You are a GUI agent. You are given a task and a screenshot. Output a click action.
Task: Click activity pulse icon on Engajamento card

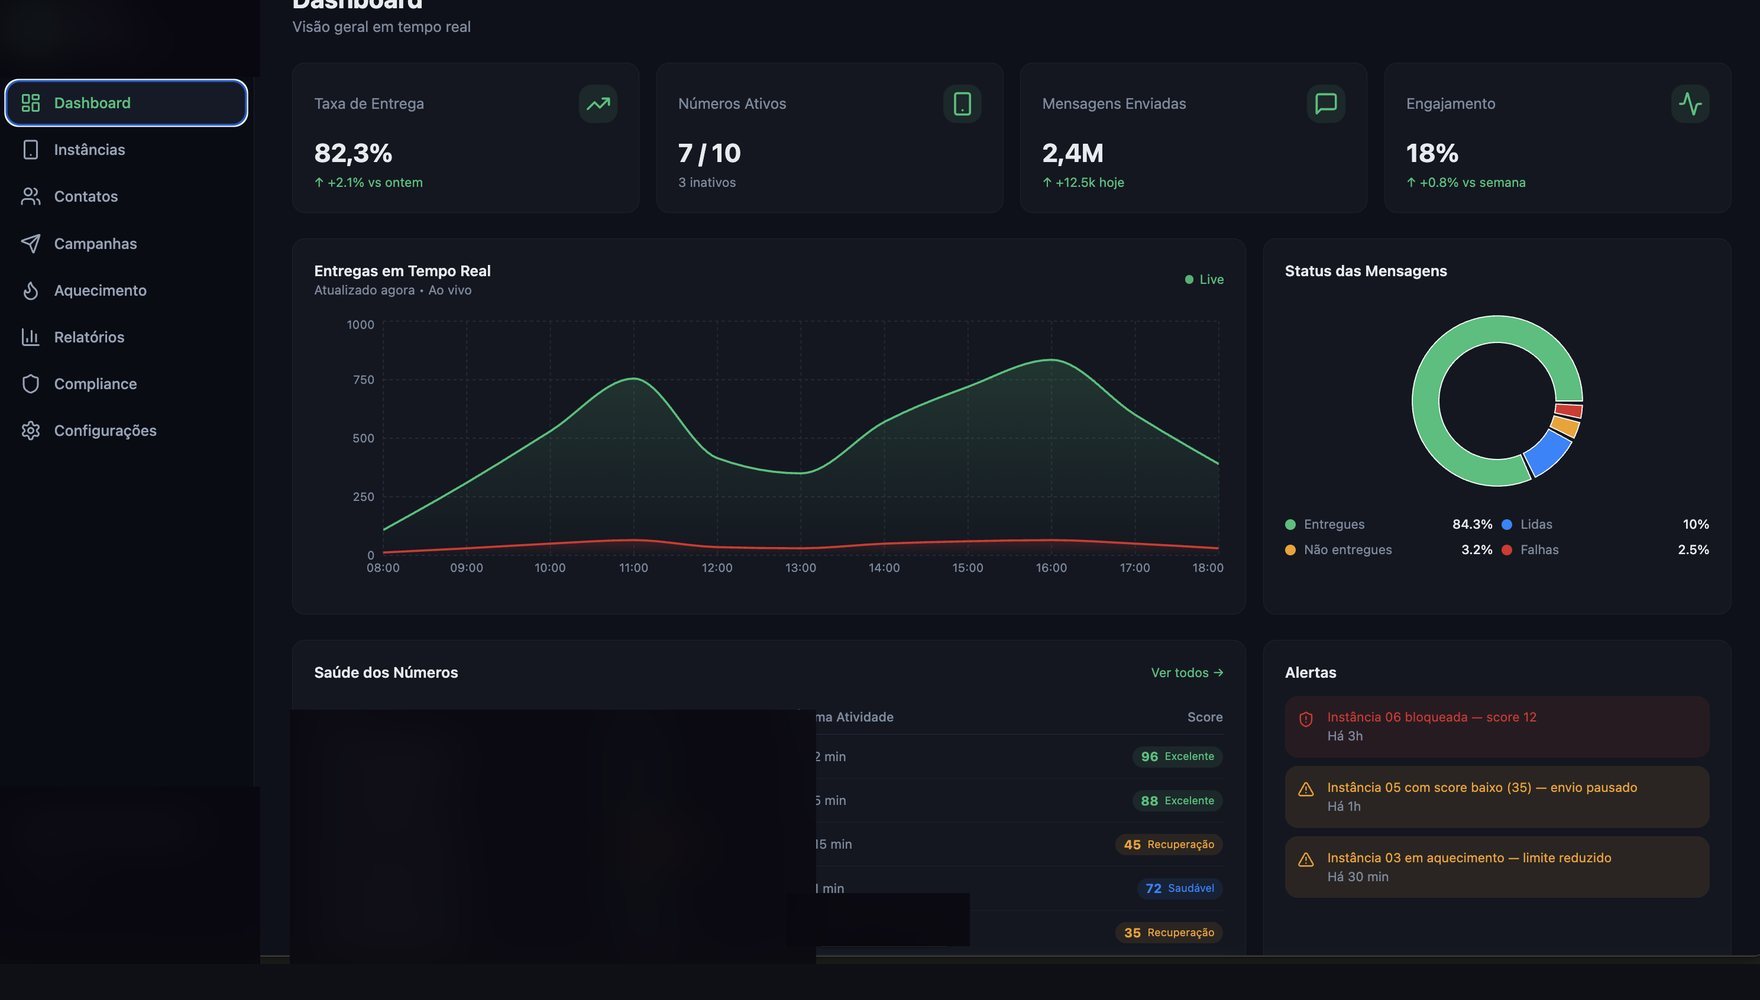pos(1690,104)
